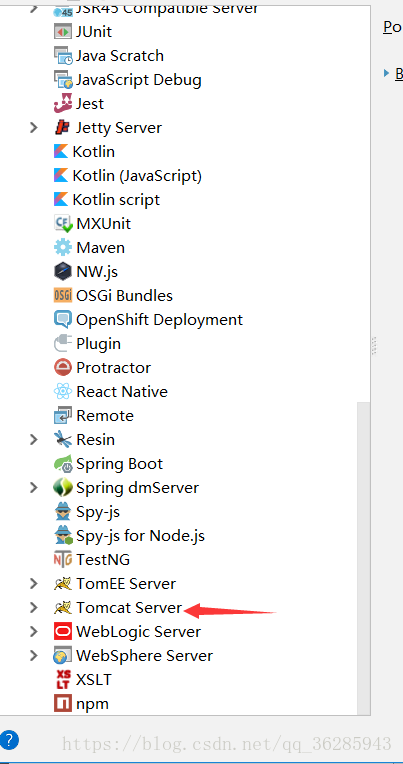Screen dimensions: 403x764
Task: Select the "WebSphere Server" text label
Action: [x=144, y=656]
